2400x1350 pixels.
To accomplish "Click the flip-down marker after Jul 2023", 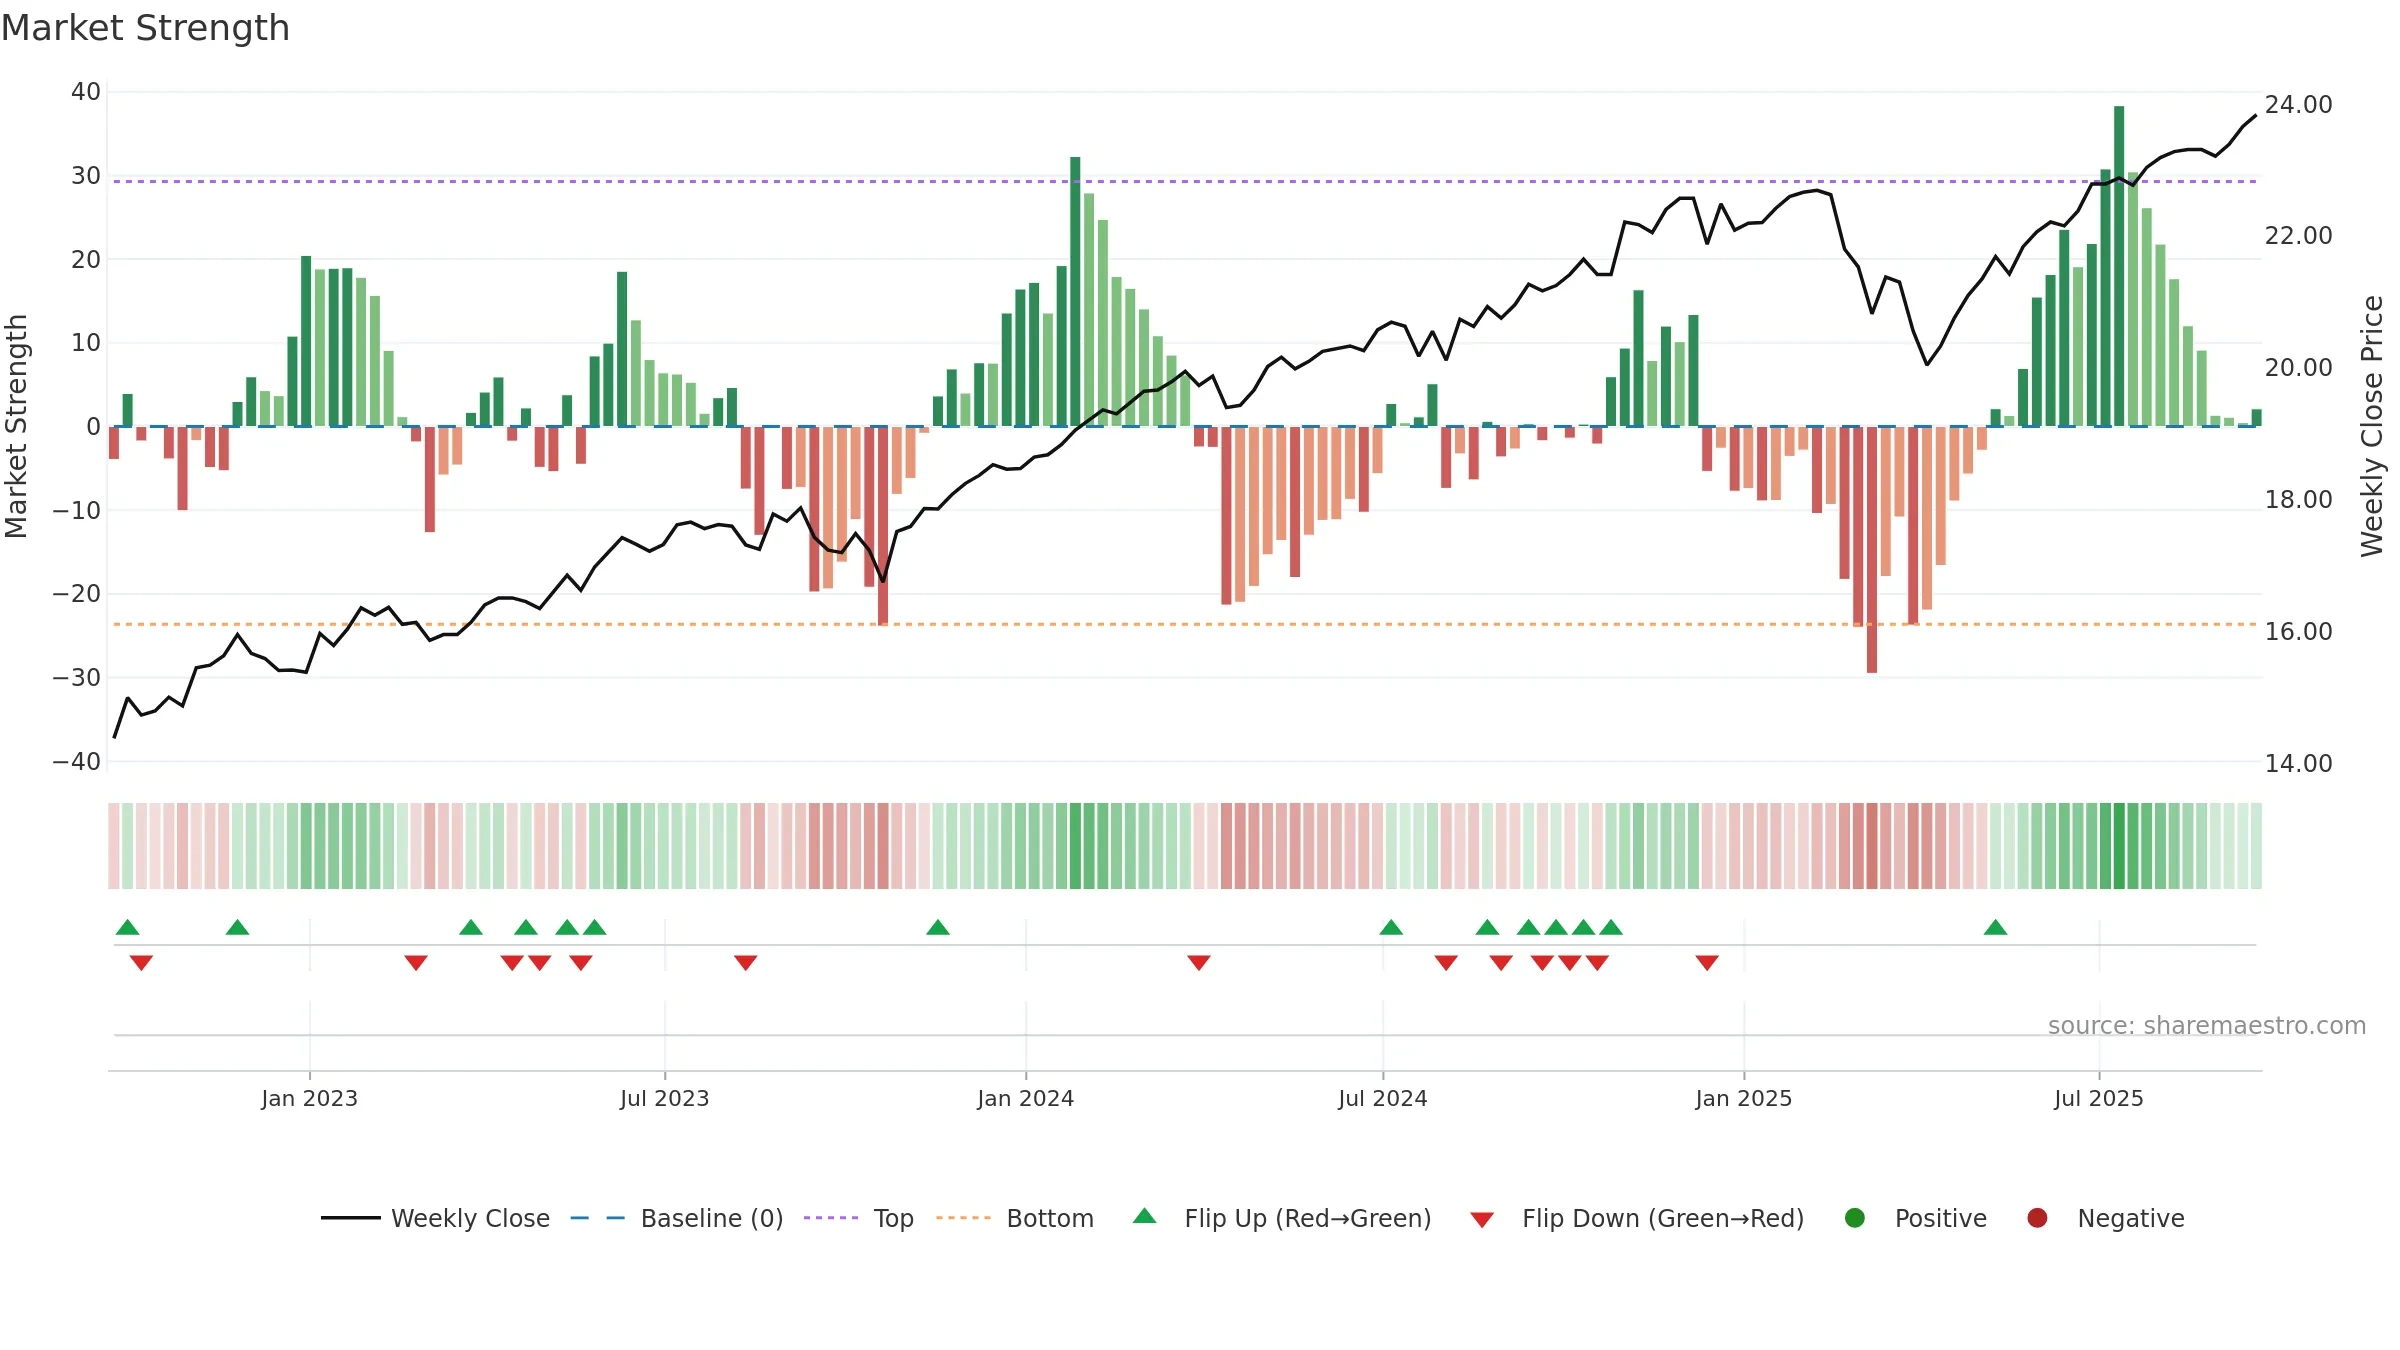I will 746,962.
